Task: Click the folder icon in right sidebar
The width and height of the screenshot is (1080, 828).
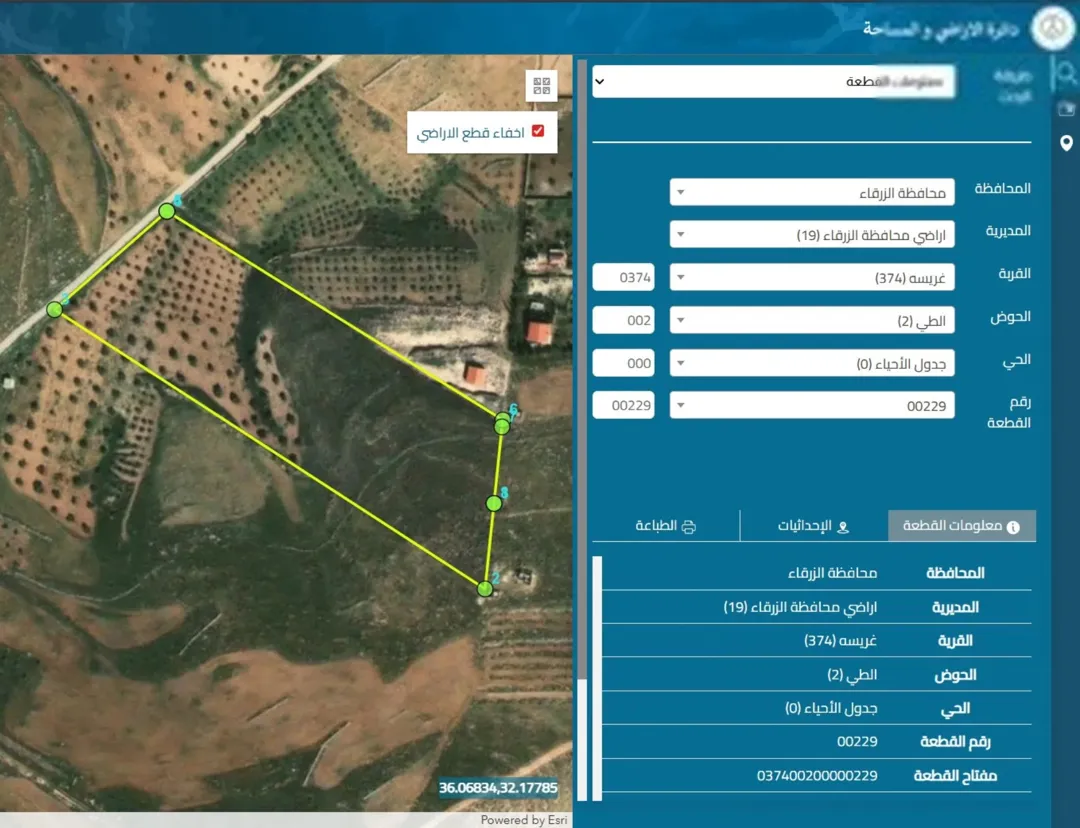Action: pos(1066,108)
